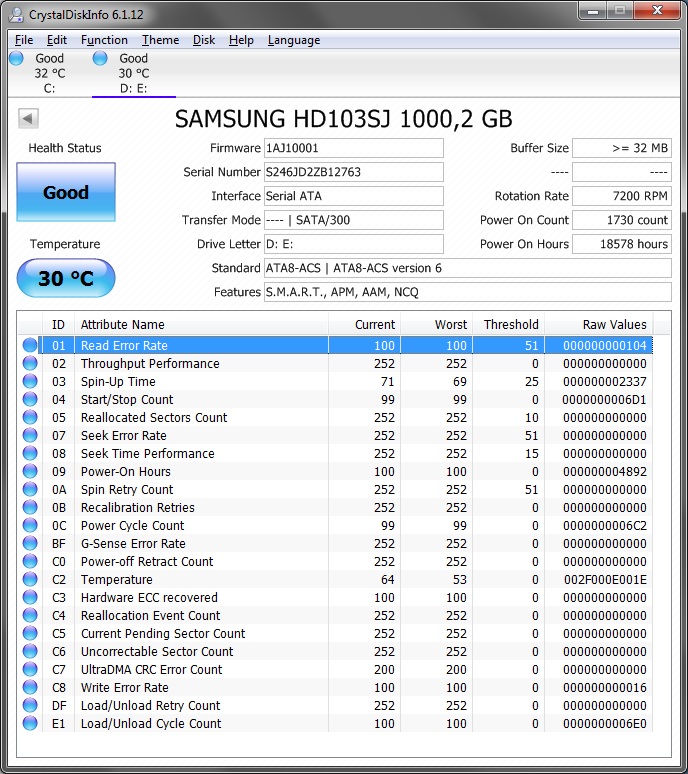Click status orb for Write Error Rate
This screenshot has width=688, height=774.
[x=30, y=687]
